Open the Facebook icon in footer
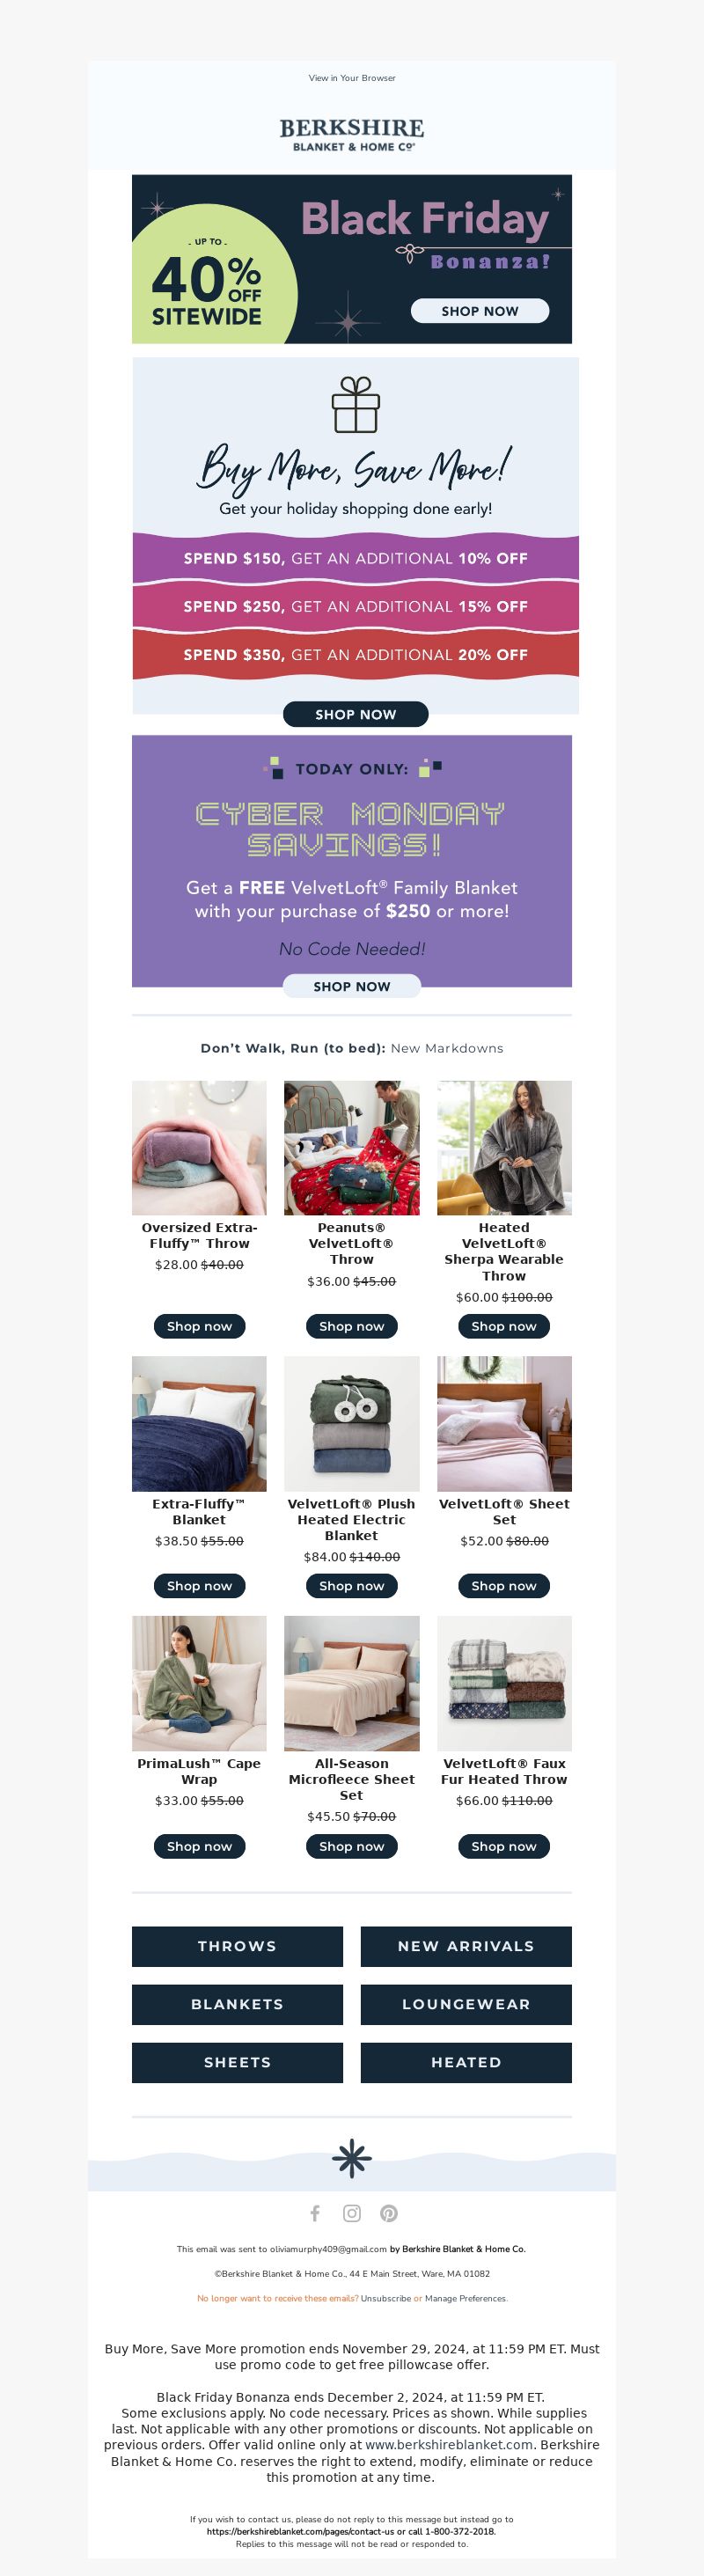 tap(315, 2213)
